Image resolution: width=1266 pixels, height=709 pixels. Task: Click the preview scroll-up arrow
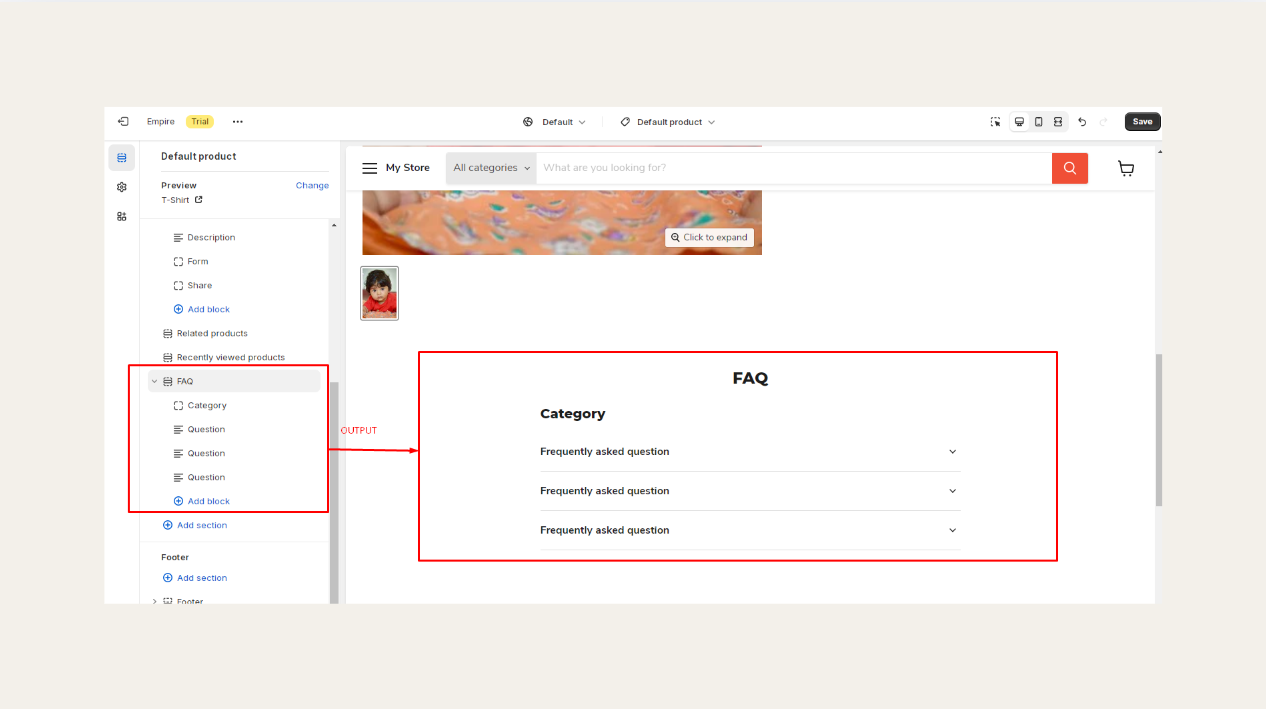point(1159,152)
